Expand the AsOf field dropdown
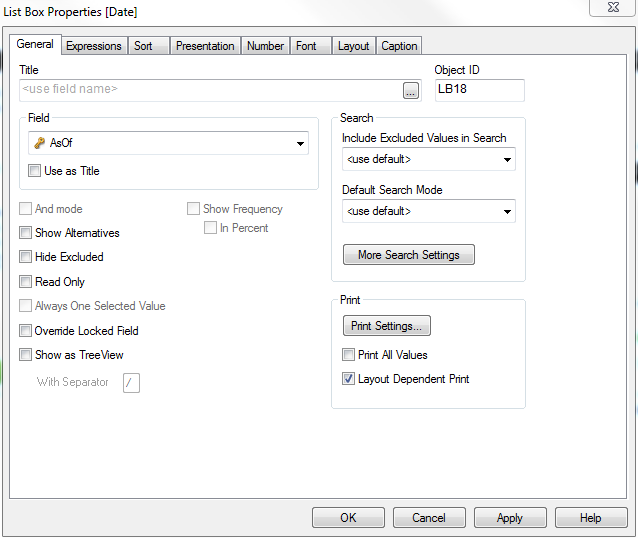 click(x=300, y=144)
